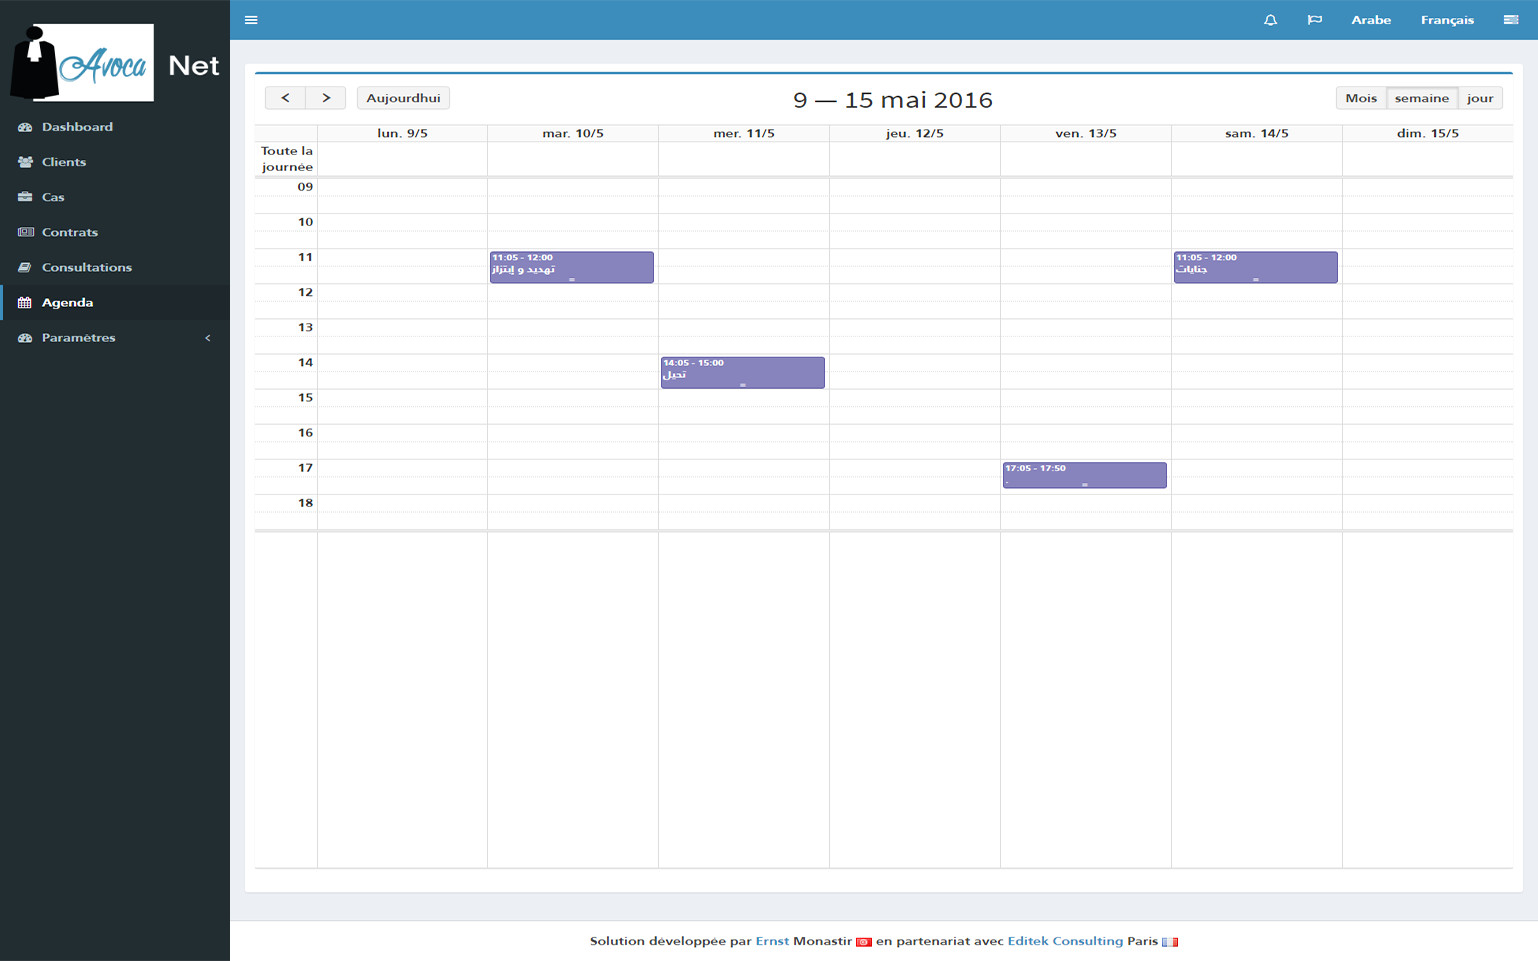Open Contrats menu item
Image resolution: width=1538 pixels, height=961 pixels.
[115, 232]
